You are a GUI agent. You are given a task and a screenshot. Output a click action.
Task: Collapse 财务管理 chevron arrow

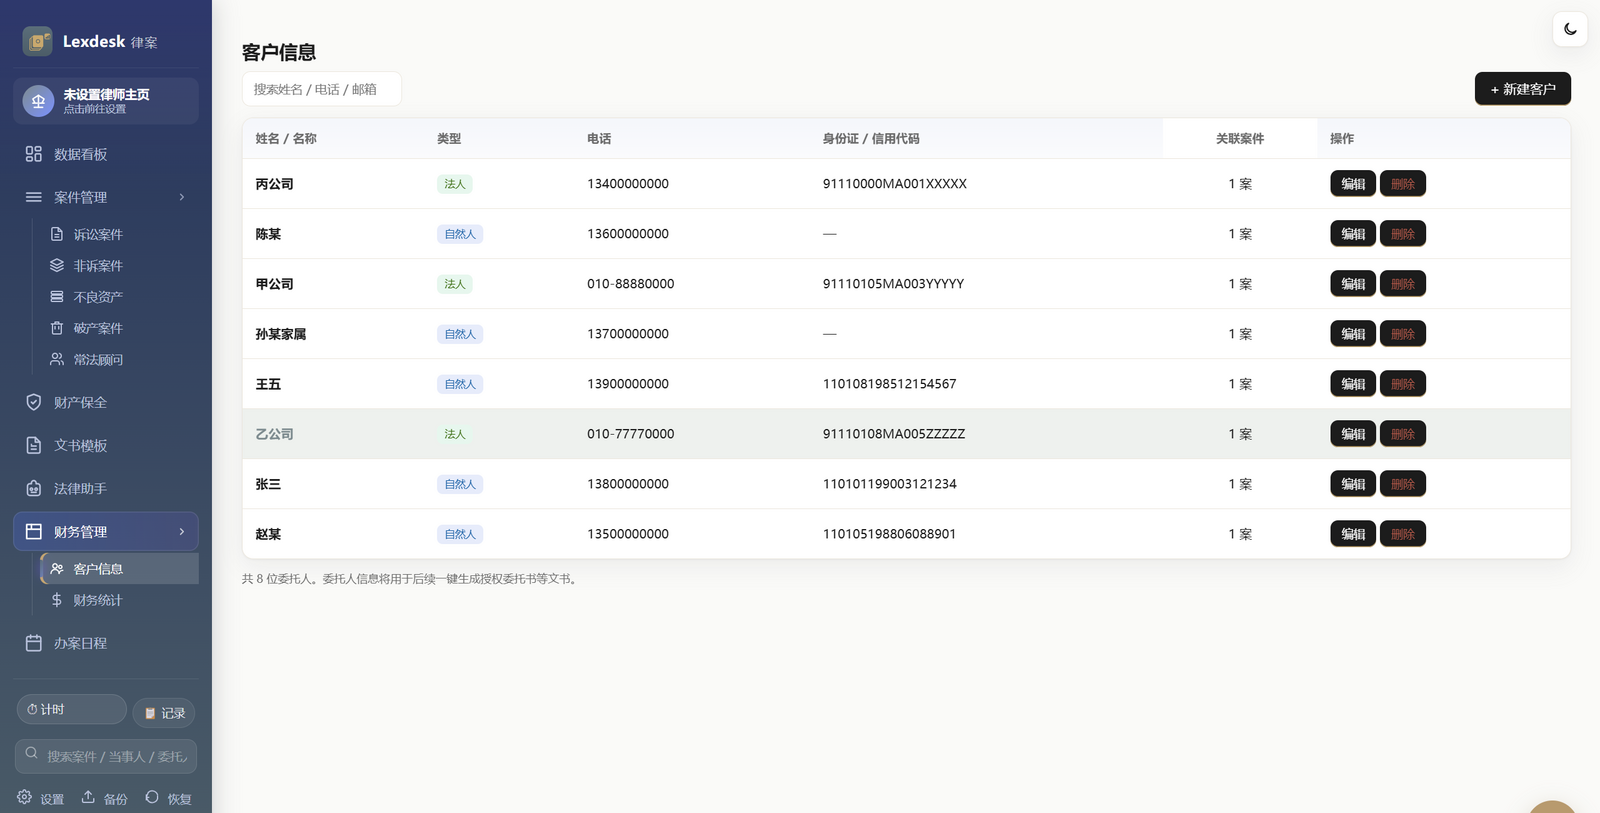[x=182, y=531]
